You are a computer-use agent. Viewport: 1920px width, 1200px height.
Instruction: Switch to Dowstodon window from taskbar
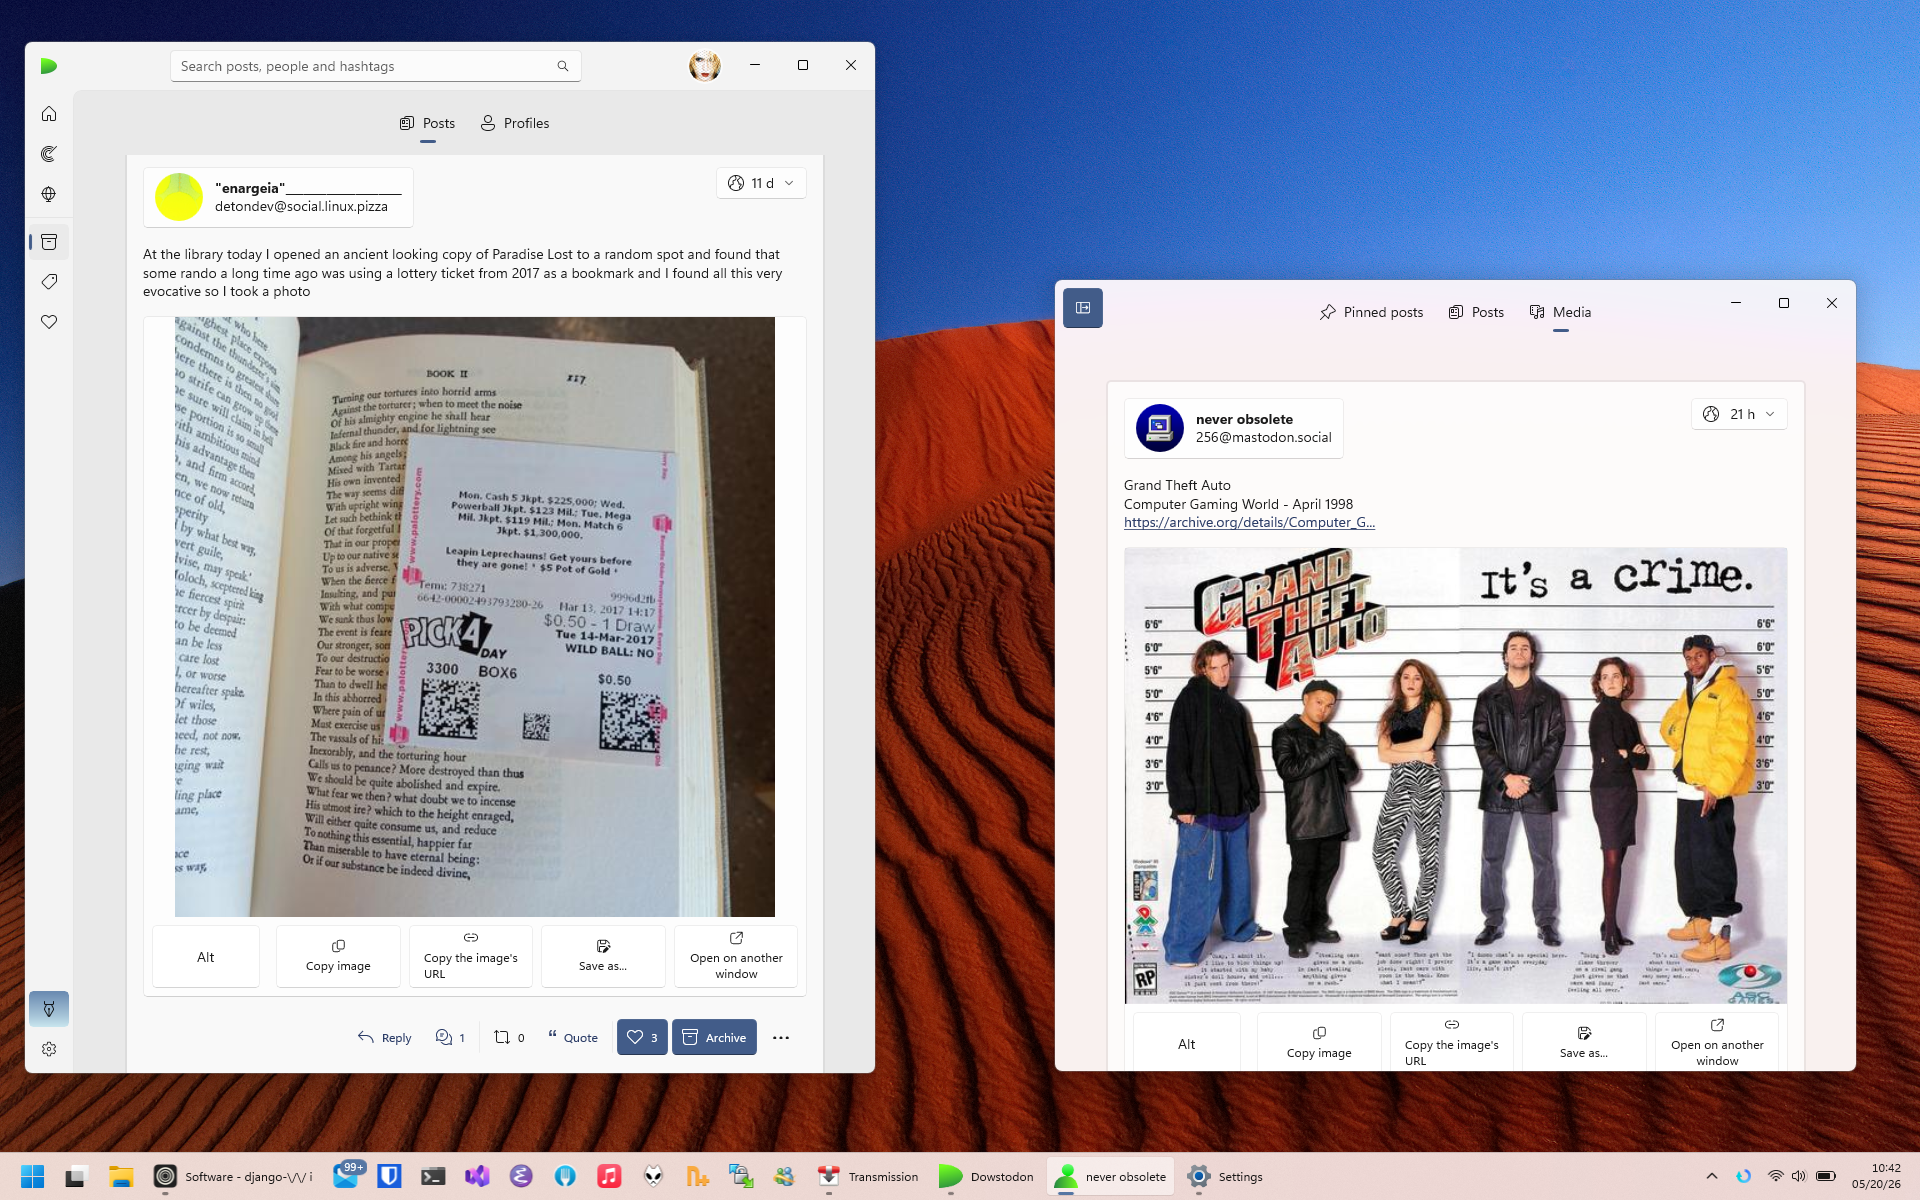pos(987,1177)
